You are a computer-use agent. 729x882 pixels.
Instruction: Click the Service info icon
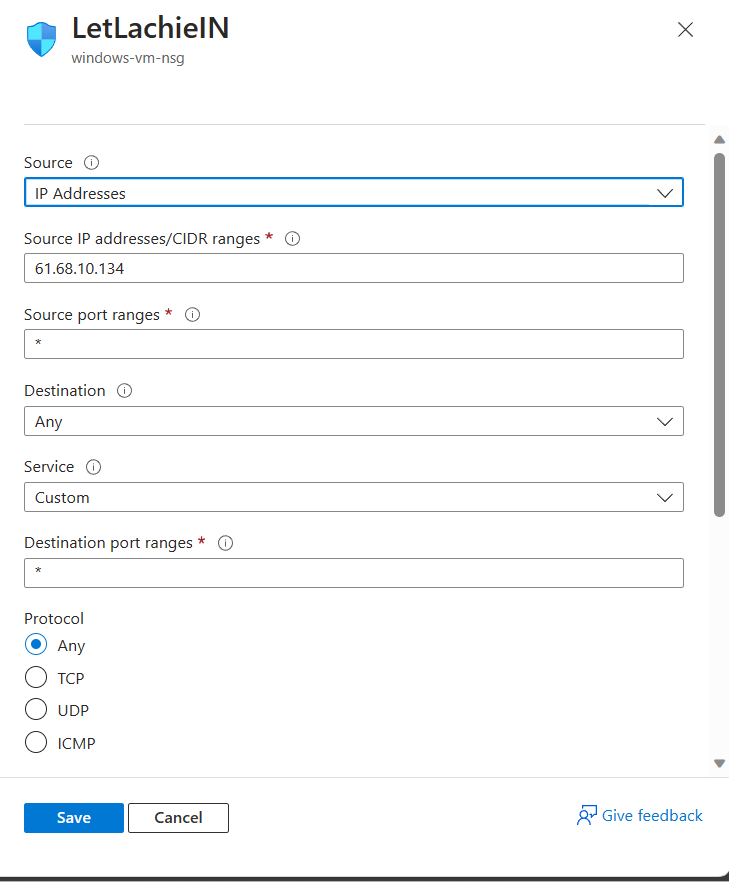[93, 466]
